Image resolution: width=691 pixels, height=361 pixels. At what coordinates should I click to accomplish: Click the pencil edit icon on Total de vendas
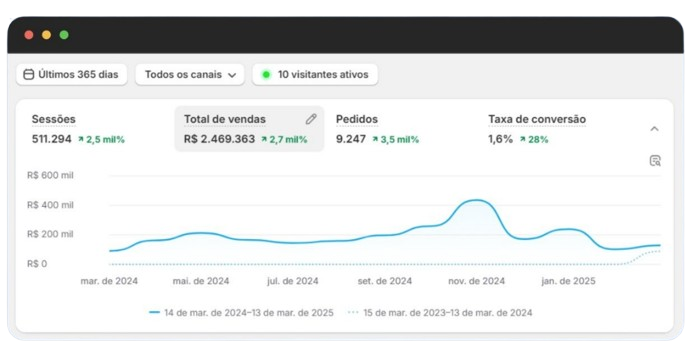pos(311,119)
